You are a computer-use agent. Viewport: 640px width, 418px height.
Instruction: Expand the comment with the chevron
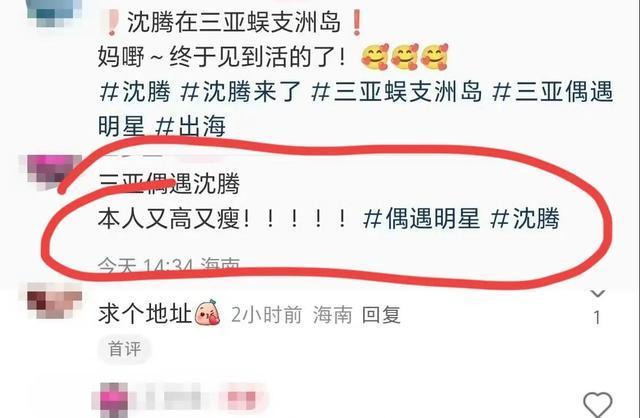tap(598, 293)
